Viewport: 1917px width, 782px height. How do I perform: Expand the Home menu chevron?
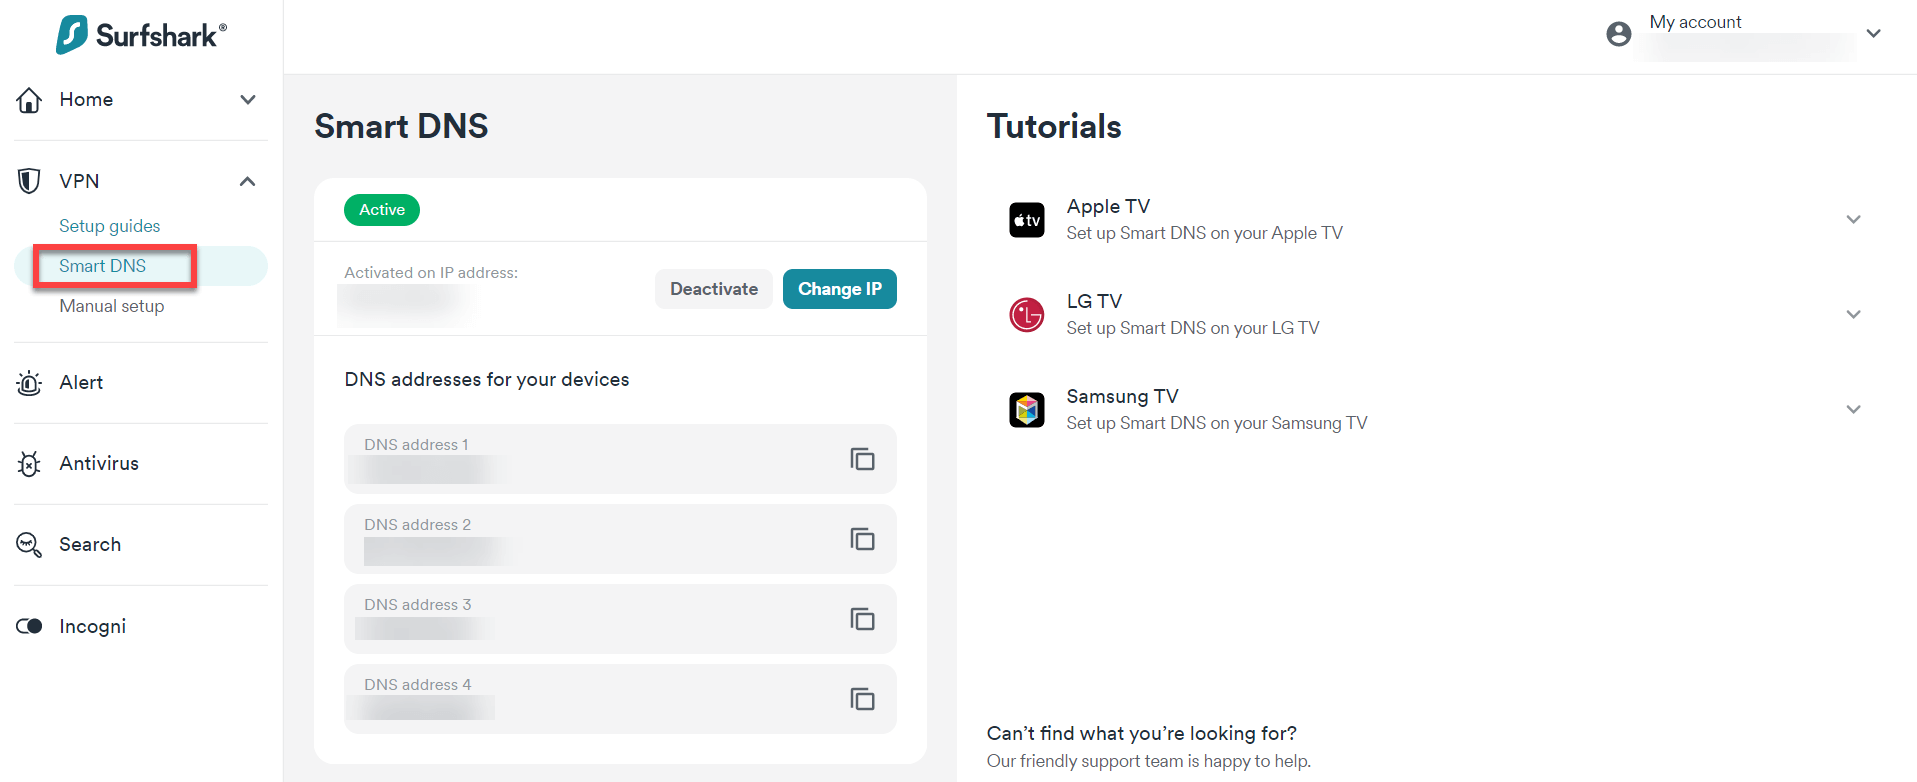[x=248, y=99]
